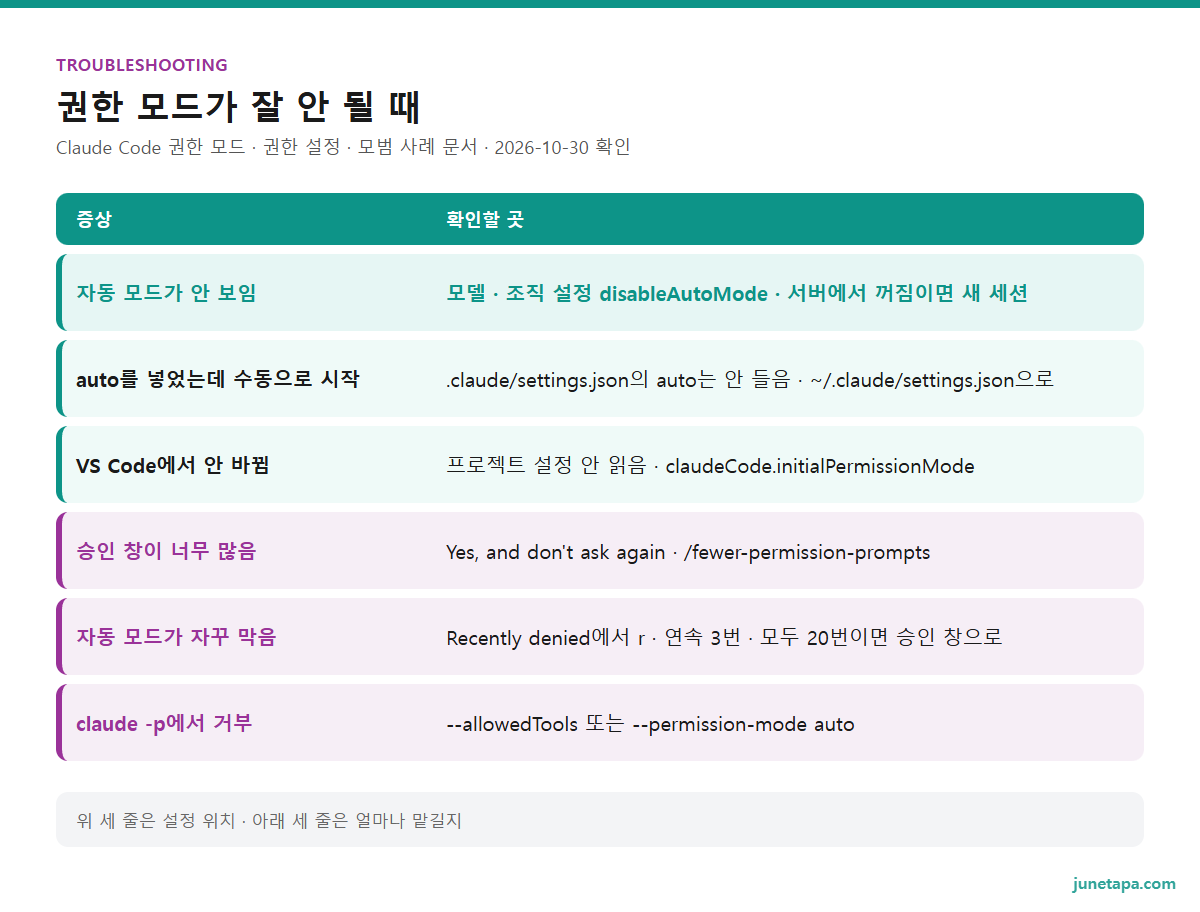
Task: Click the text mentioning /fewer-permission-prompts
Action: [688, 552]
